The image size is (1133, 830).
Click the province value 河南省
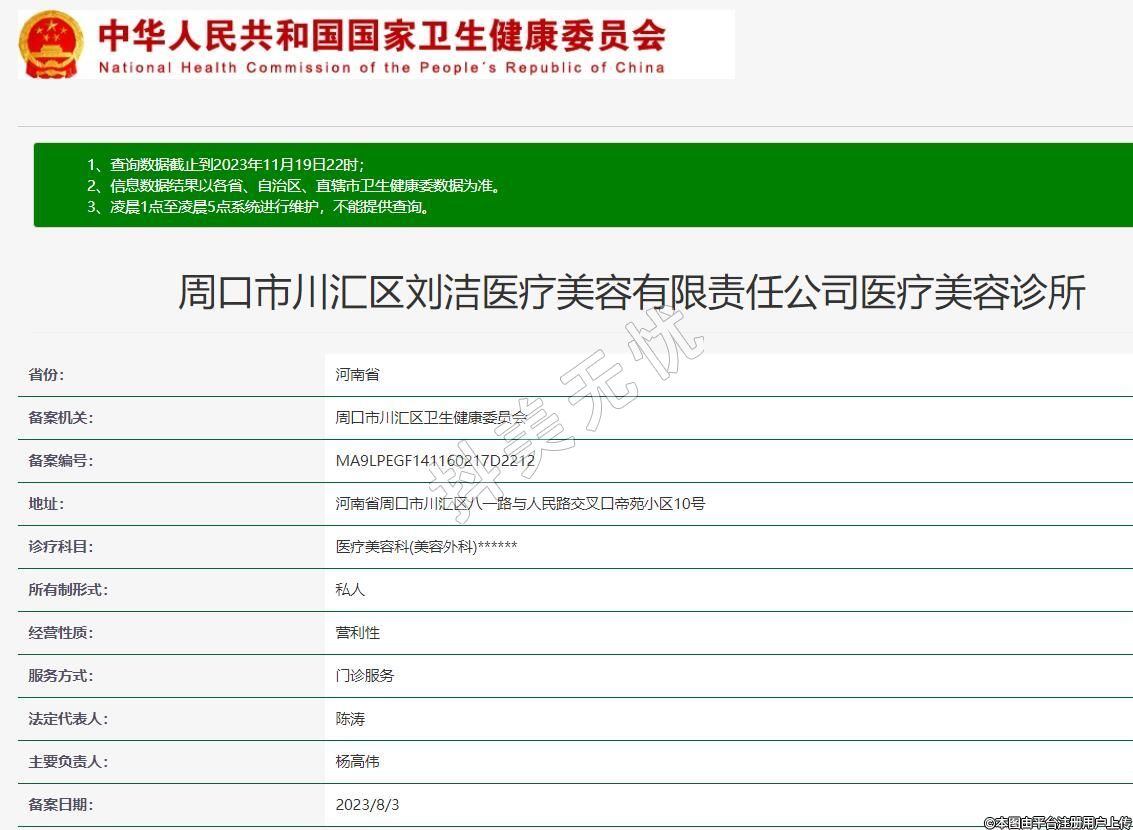pyautogui.click(x=357, y=375)
